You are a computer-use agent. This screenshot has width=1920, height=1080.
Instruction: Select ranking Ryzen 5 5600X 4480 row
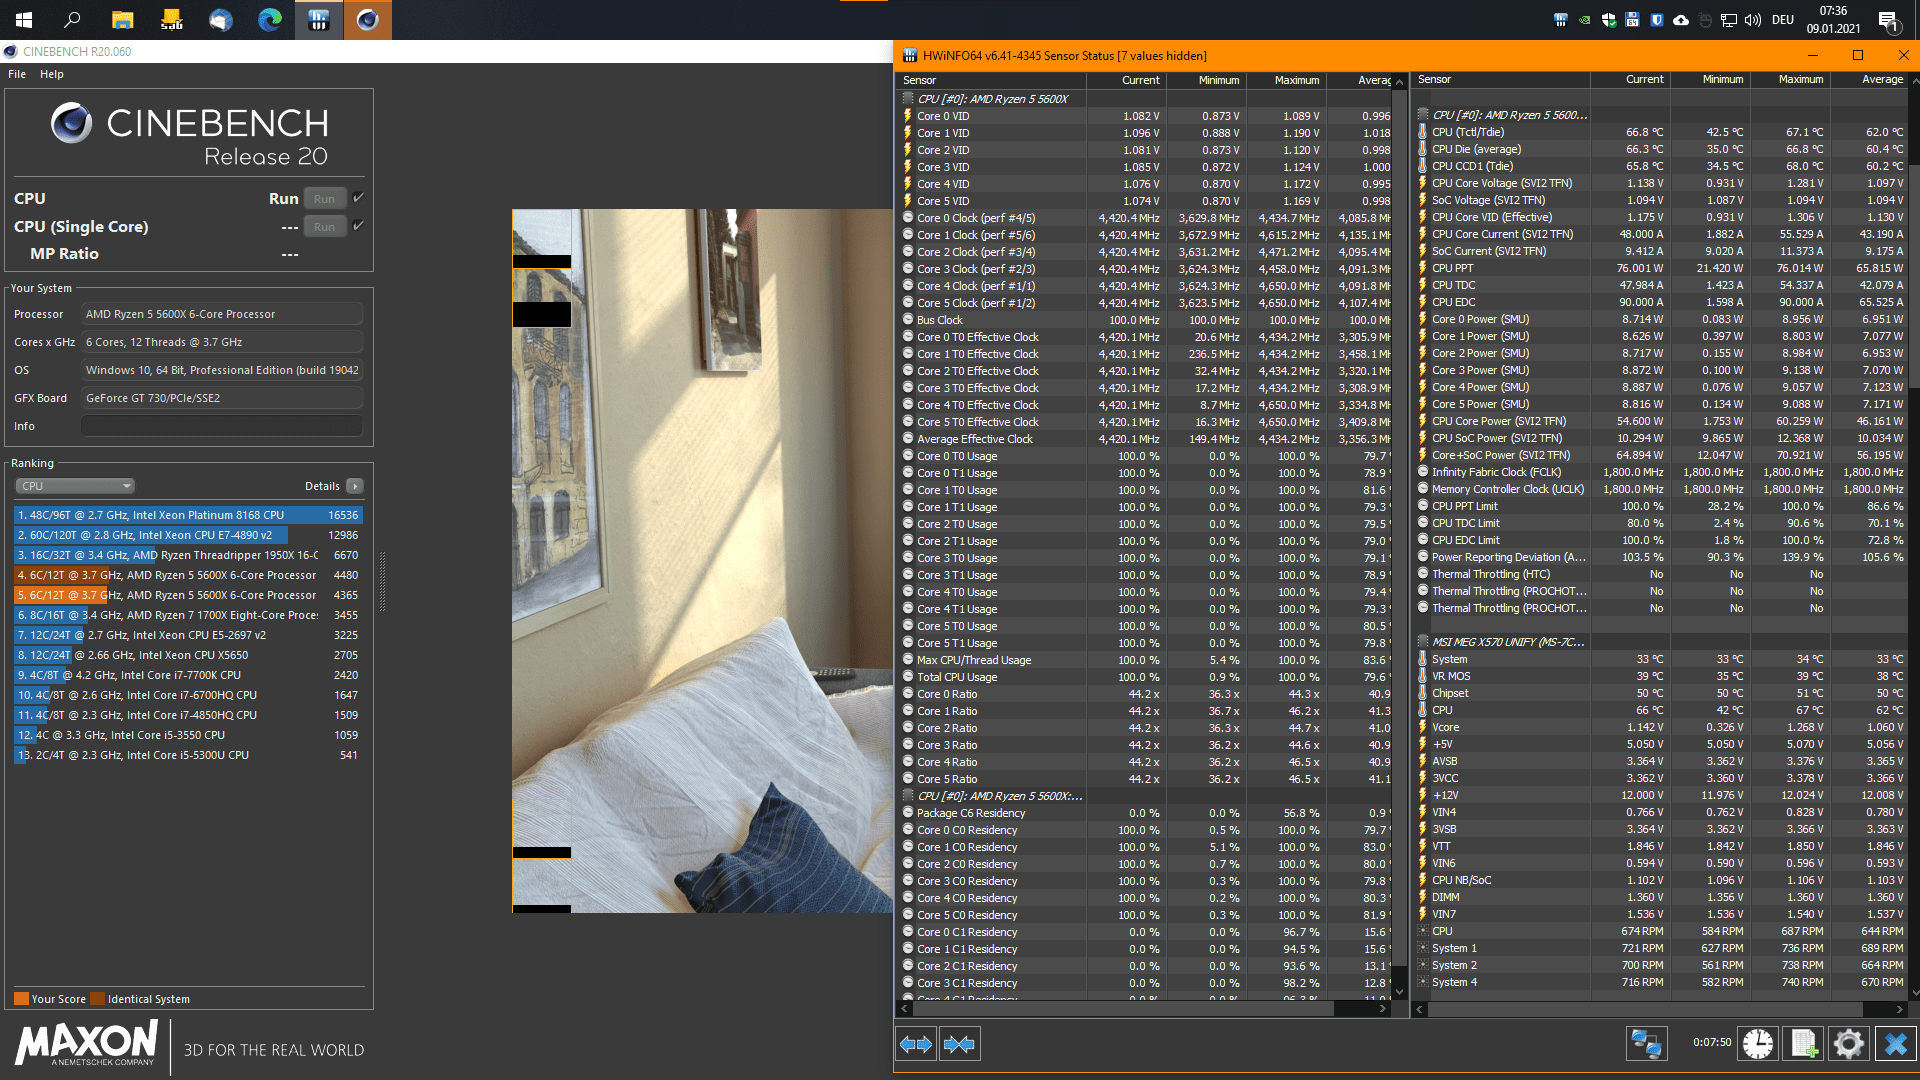point(189,575)
